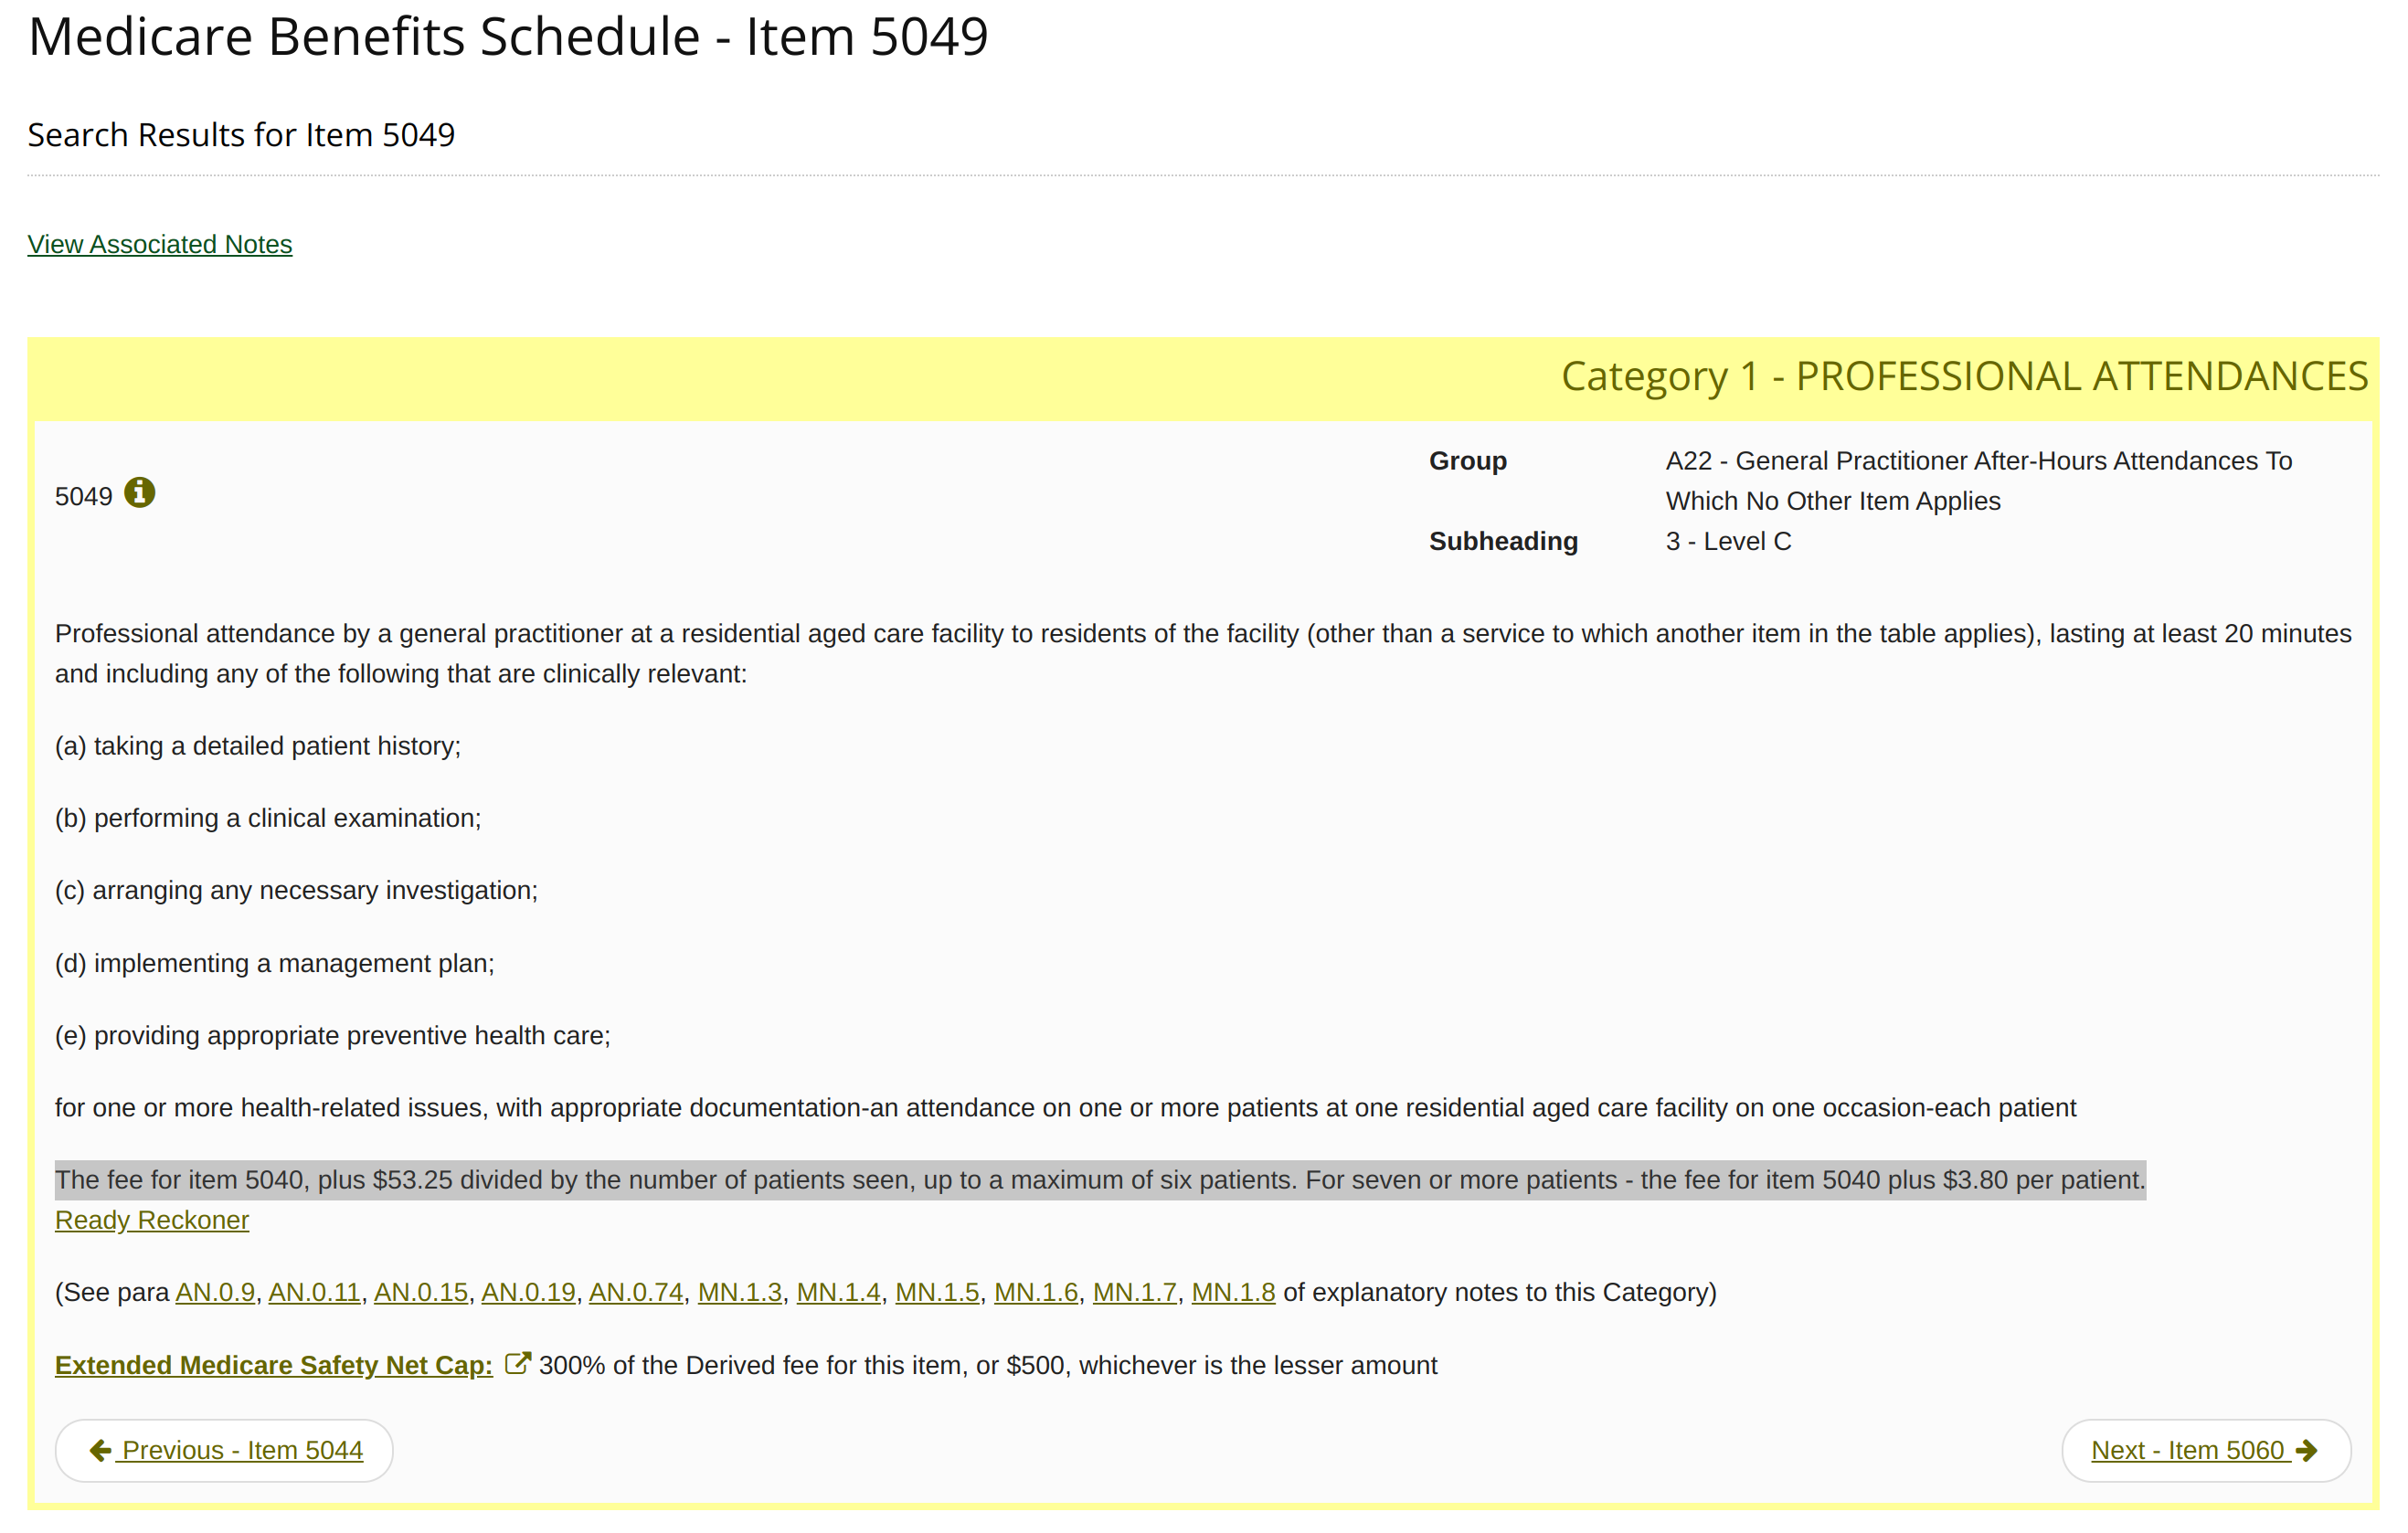
Task: Open explanatory note AN.0.9
Action: 215,1292
